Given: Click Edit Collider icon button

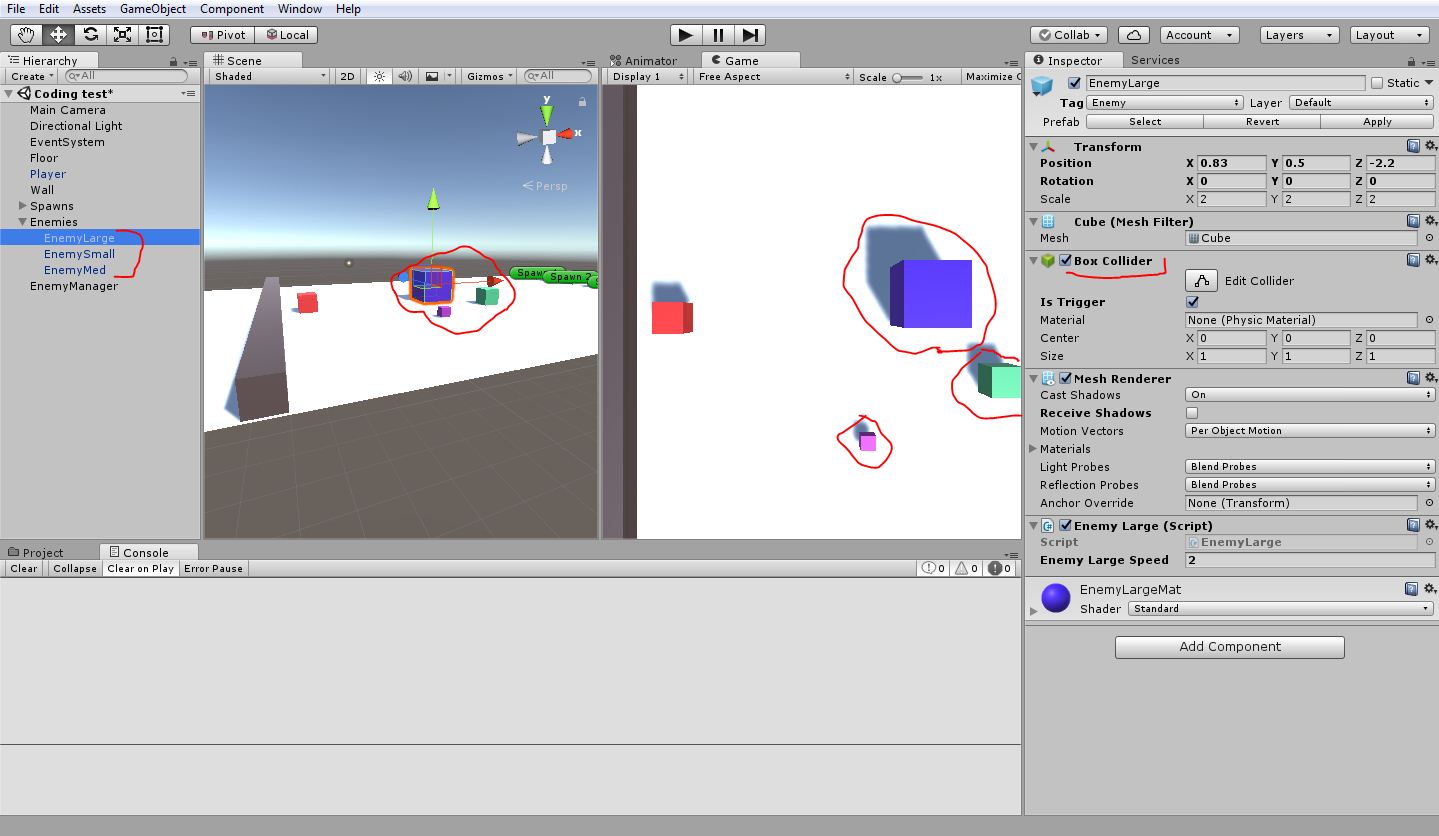Looking at the screenshot, I should 1201,281.
